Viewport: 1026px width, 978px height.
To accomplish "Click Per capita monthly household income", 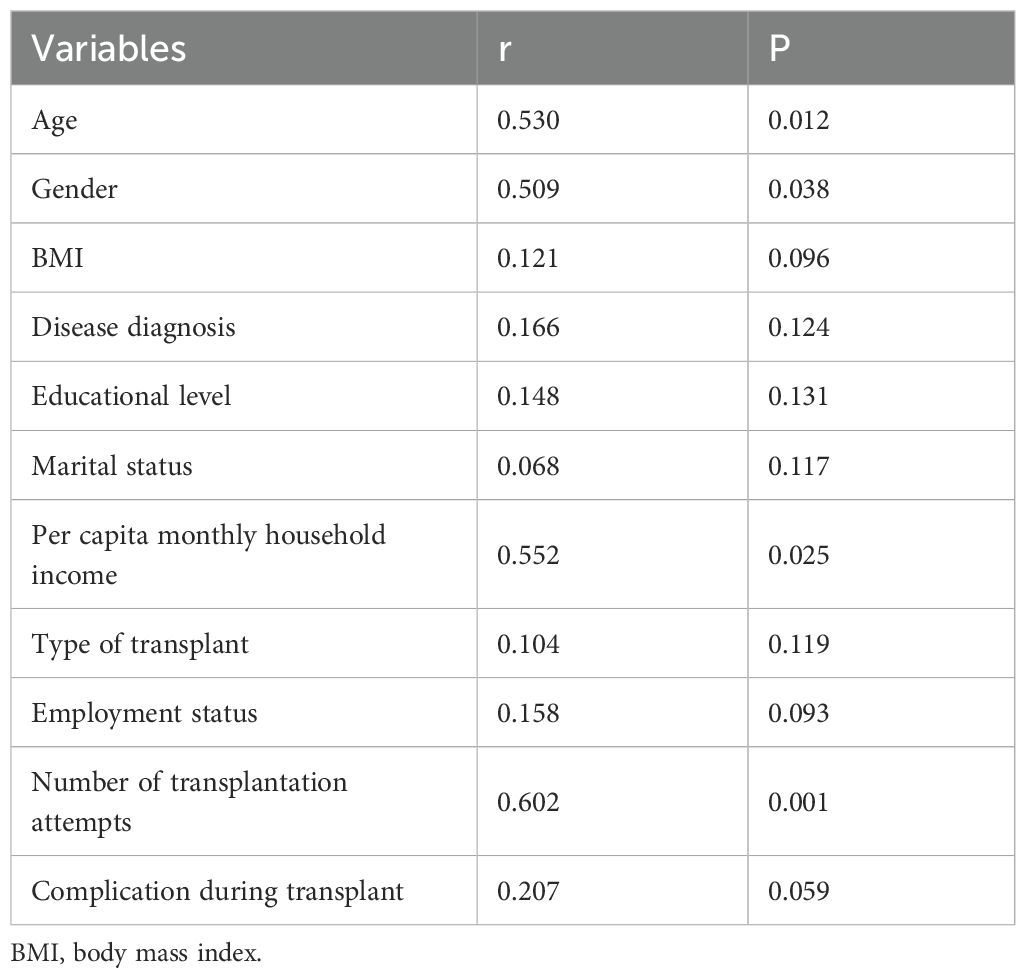I will 208,554.
